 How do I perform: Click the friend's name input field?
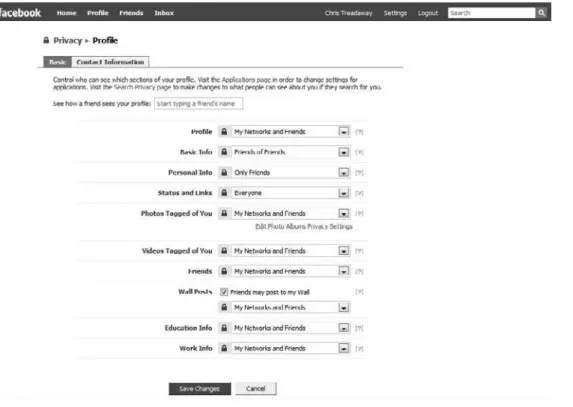coord(198,104)
